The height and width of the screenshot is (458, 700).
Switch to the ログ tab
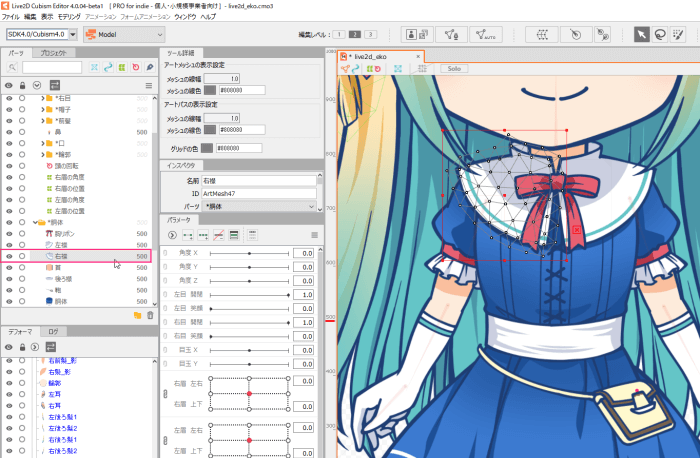click(x=54, y=332)
